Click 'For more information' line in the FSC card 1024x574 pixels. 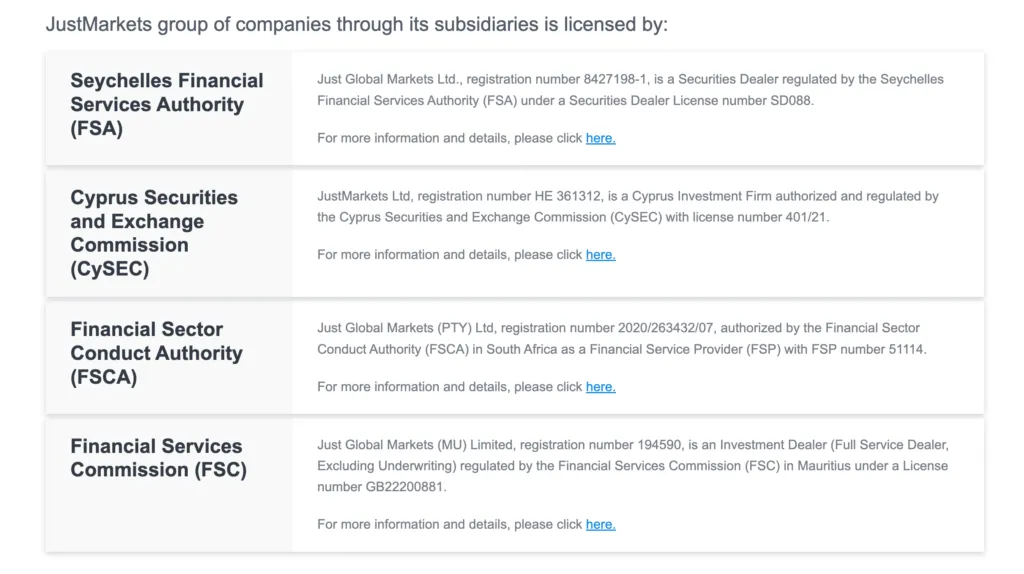tap(466, 524)
